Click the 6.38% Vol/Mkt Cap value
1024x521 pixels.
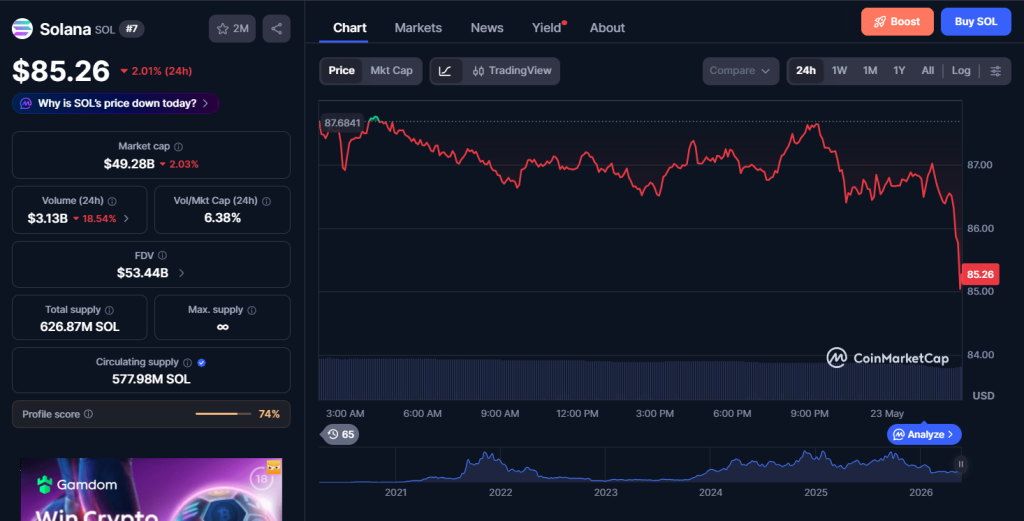point(222,218)
